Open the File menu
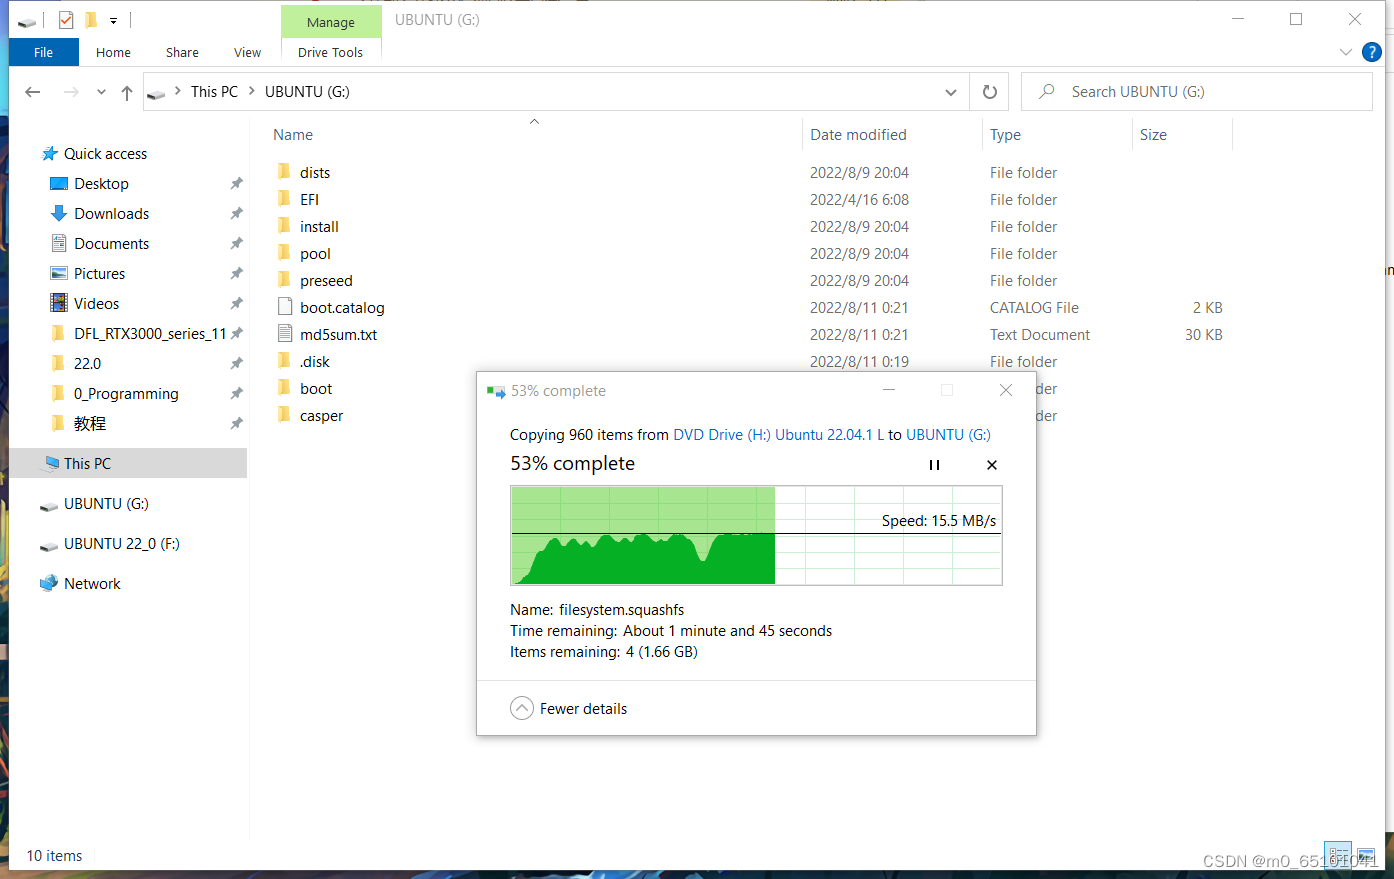This screenshot has height=879, width=1394. tap(43, 52)
